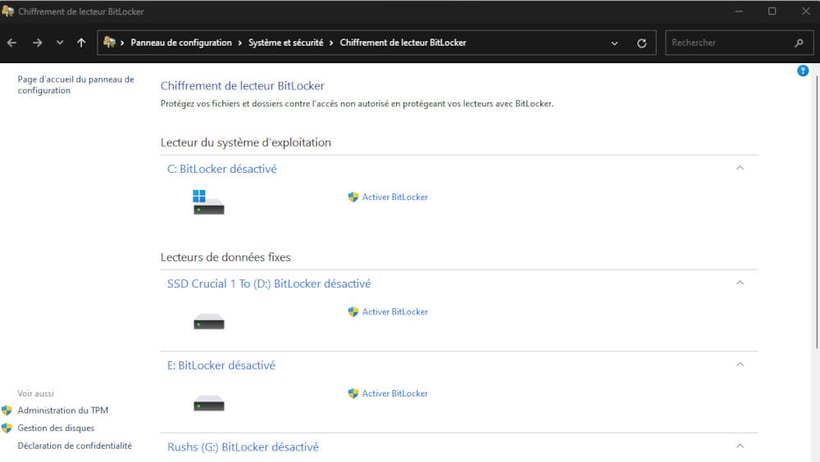Image resolution: width=820 pixels, height=462 pixels.
Task: Click the Voir aussi label
Action: 36,393
